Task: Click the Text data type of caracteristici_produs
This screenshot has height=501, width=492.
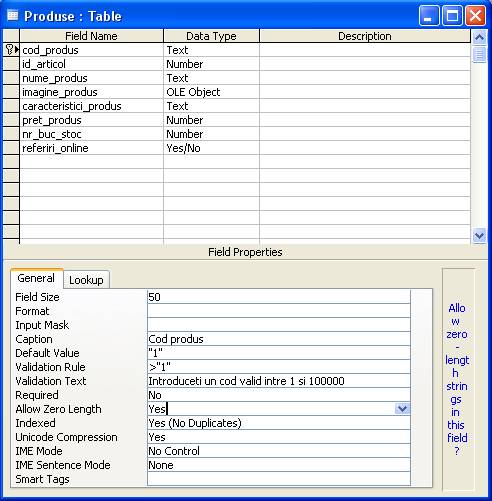Action: coord(211,106)
